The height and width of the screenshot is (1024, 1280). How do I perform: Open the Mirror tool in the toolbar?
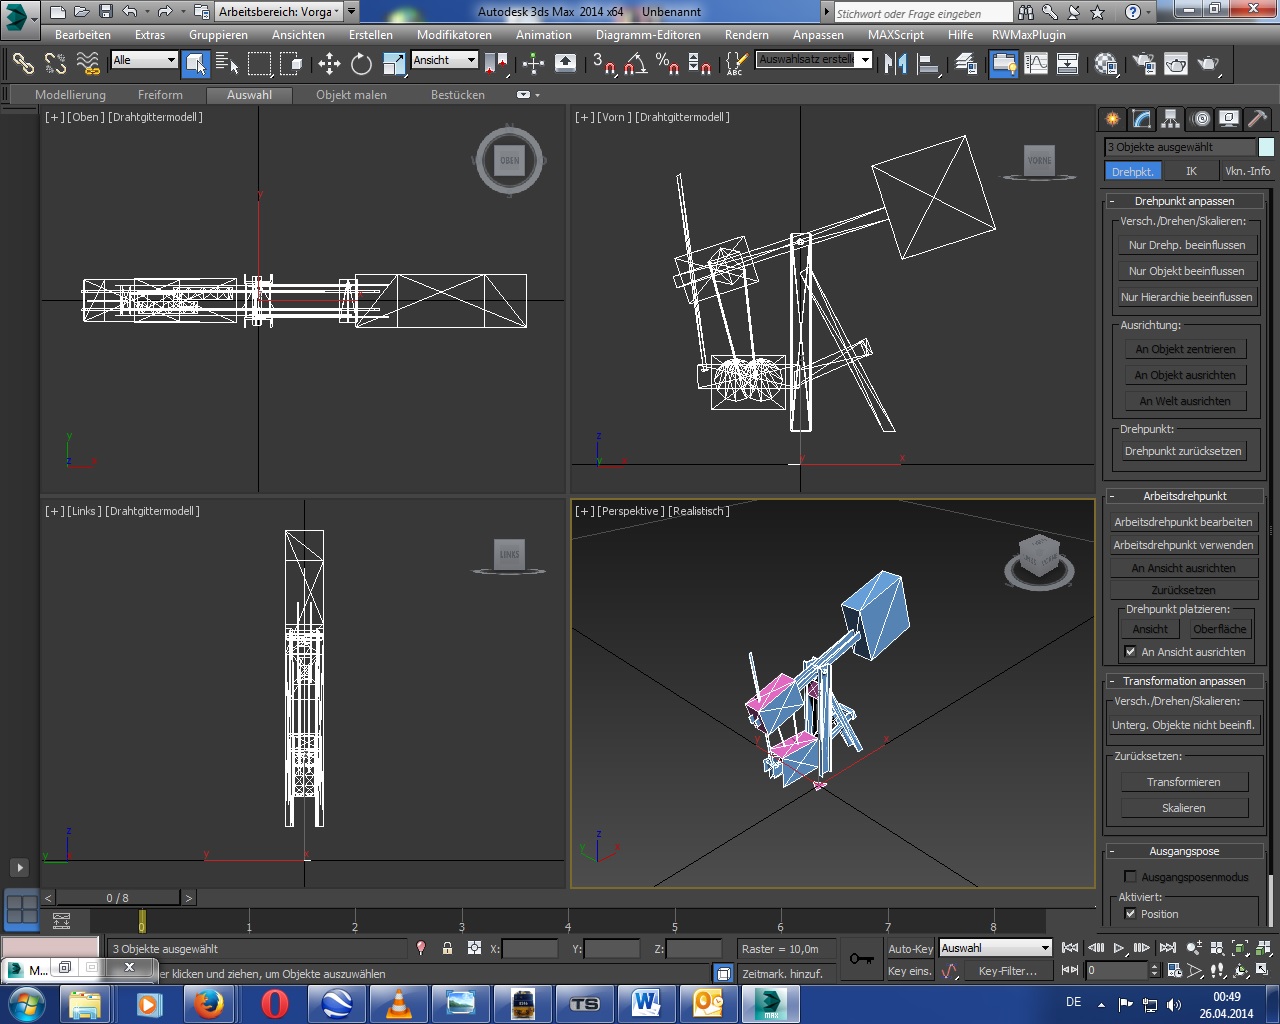pos(895,64)
